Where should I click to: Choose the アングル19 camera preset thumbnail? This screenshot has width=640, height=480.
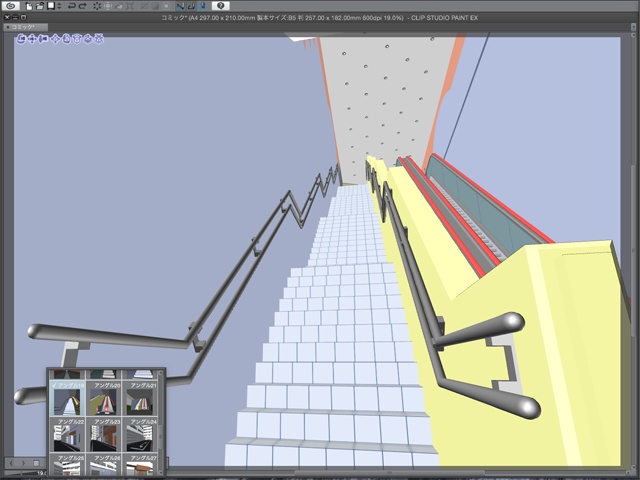[67, 398]
